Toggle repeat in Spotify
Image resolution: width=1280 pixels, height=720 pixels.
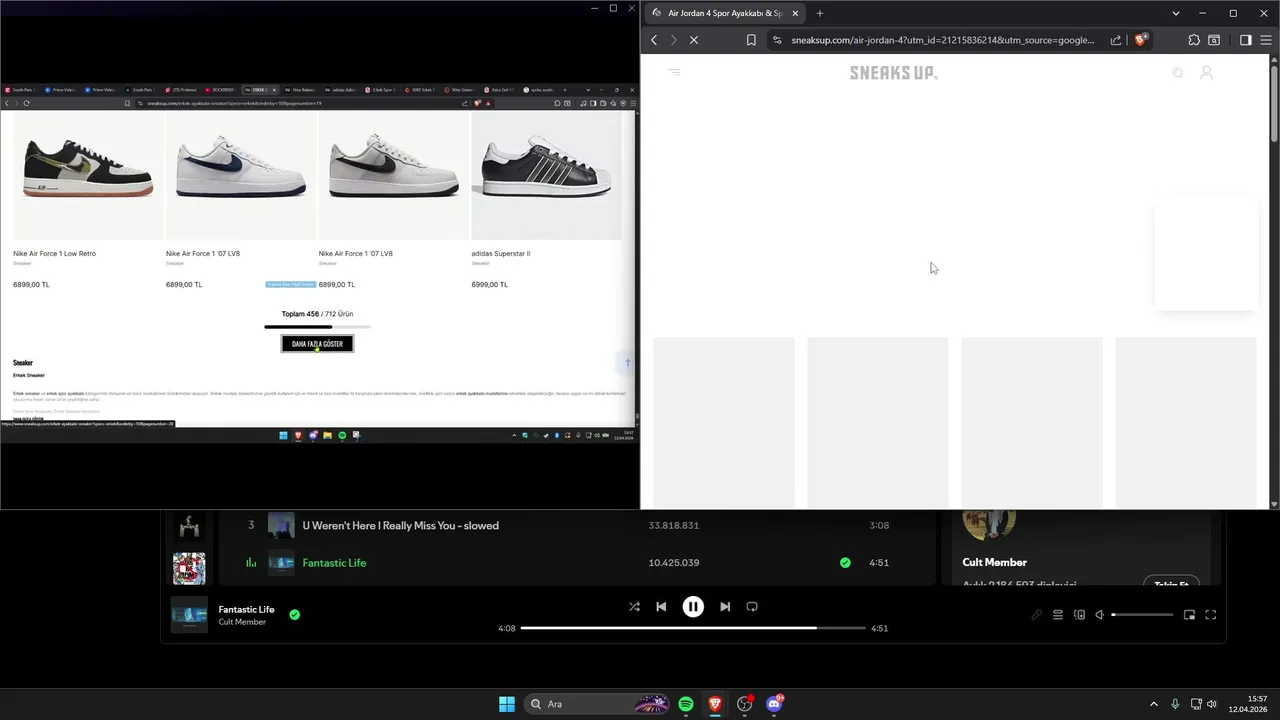[752, 606]
